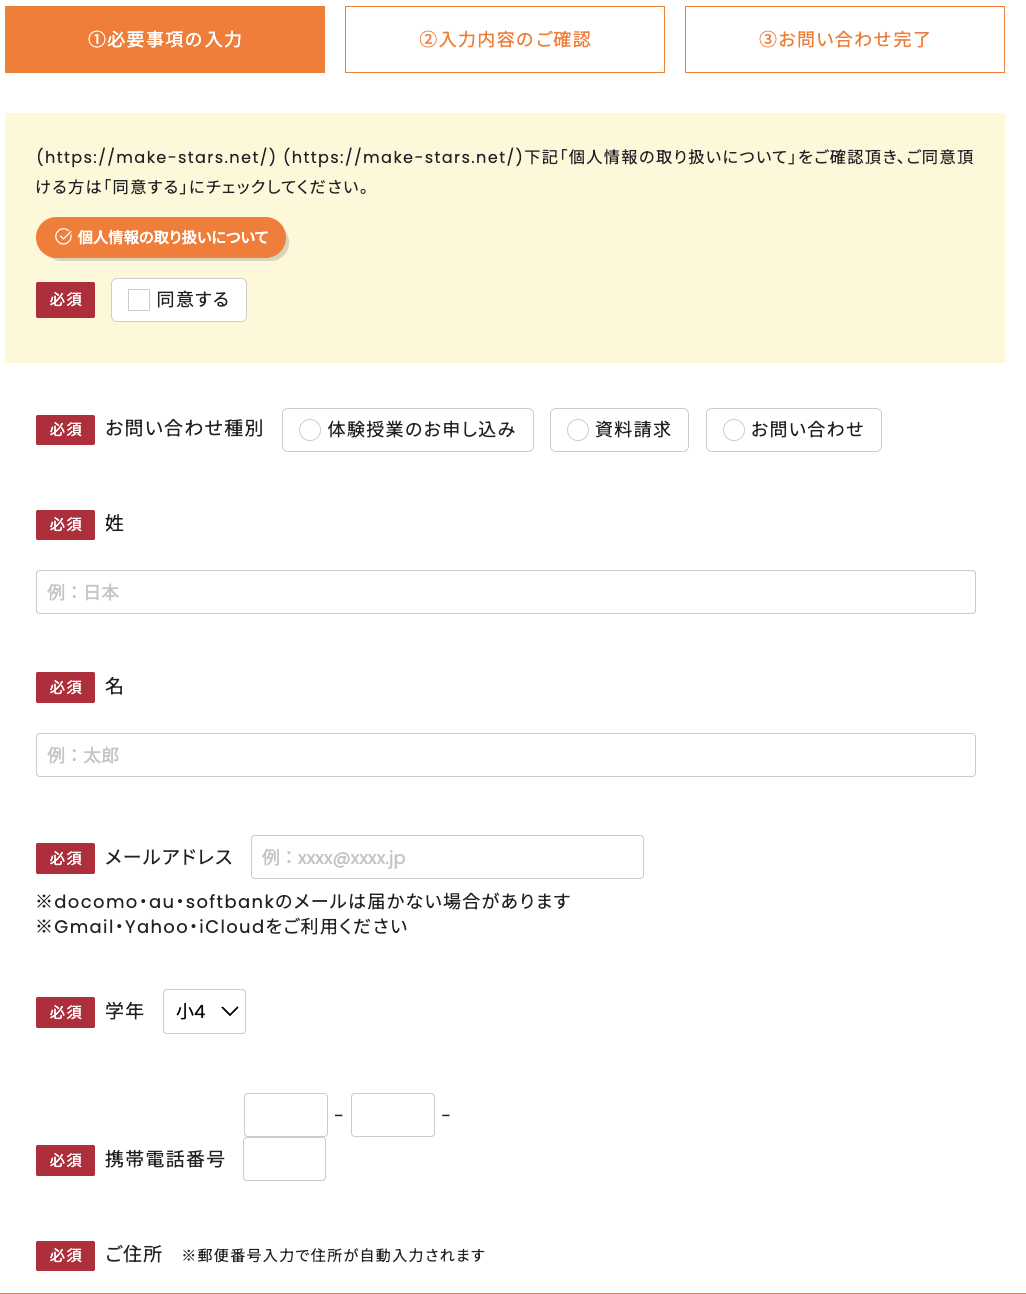The height and width of the screenshot is (1294, 1026).
Task: Click third 携帯電話番号 phone number box
Action: 285,1159
